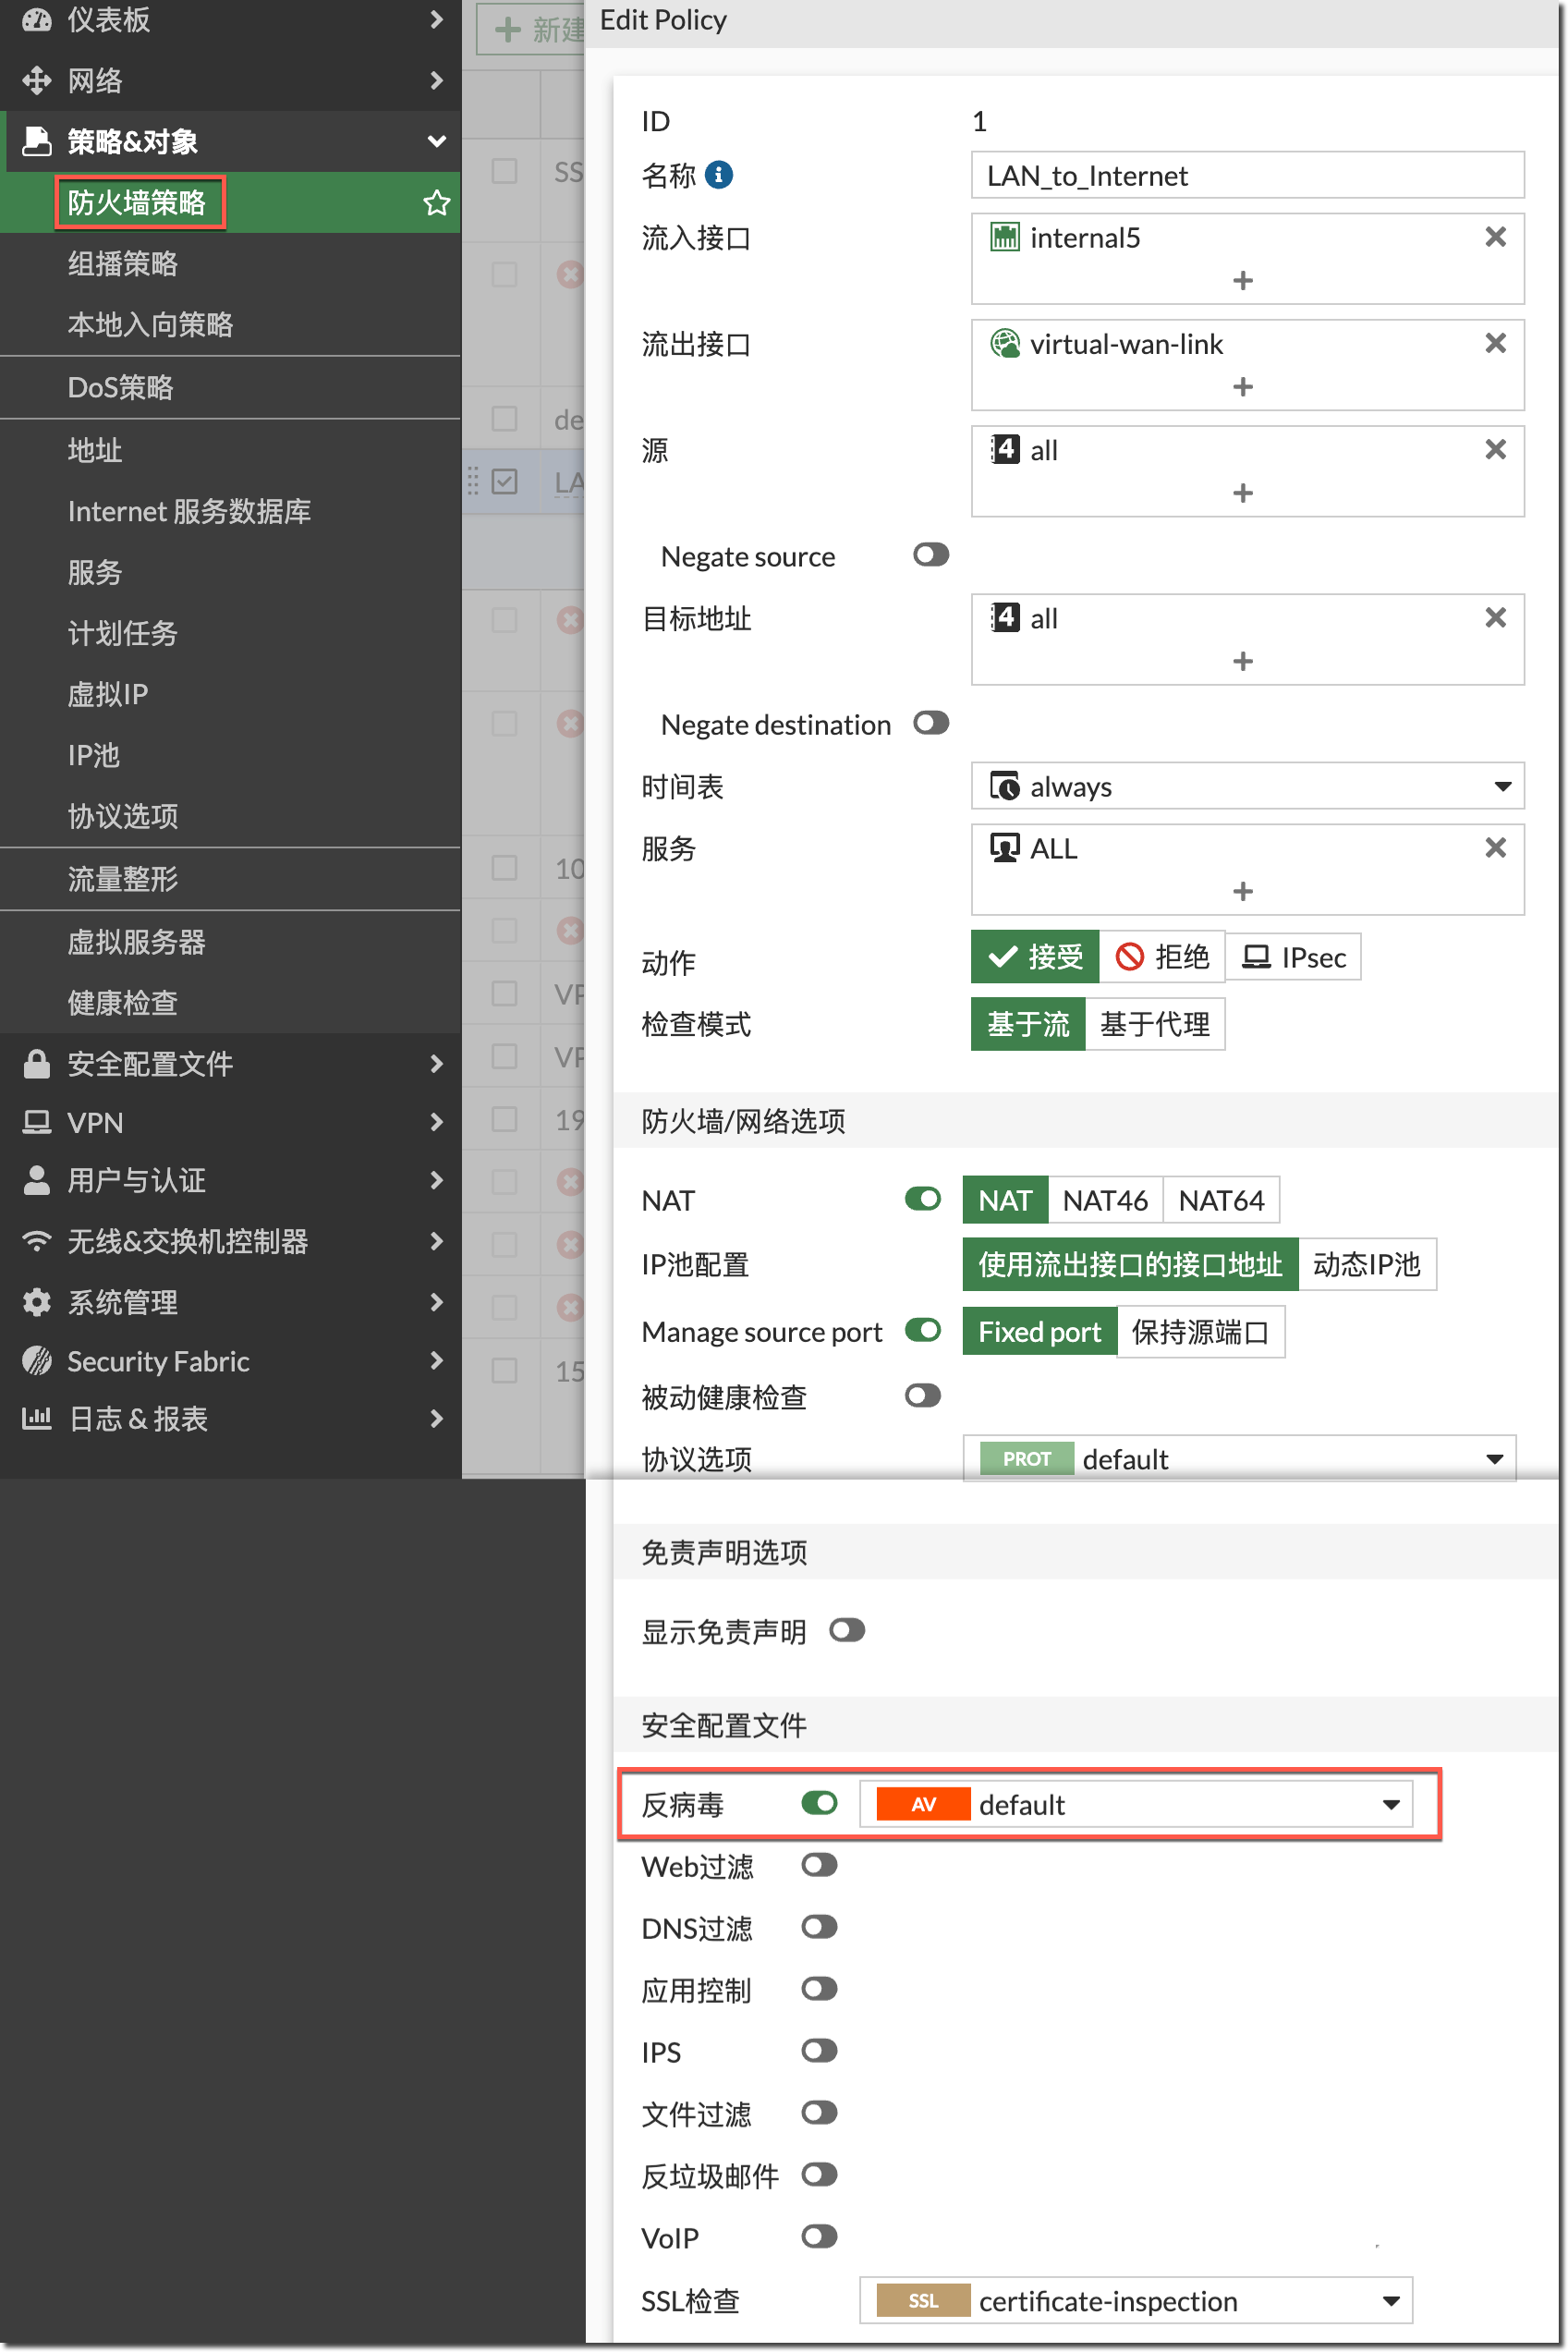Switch 检查模式 to 基于代理

click(x=1154, y=1024)
